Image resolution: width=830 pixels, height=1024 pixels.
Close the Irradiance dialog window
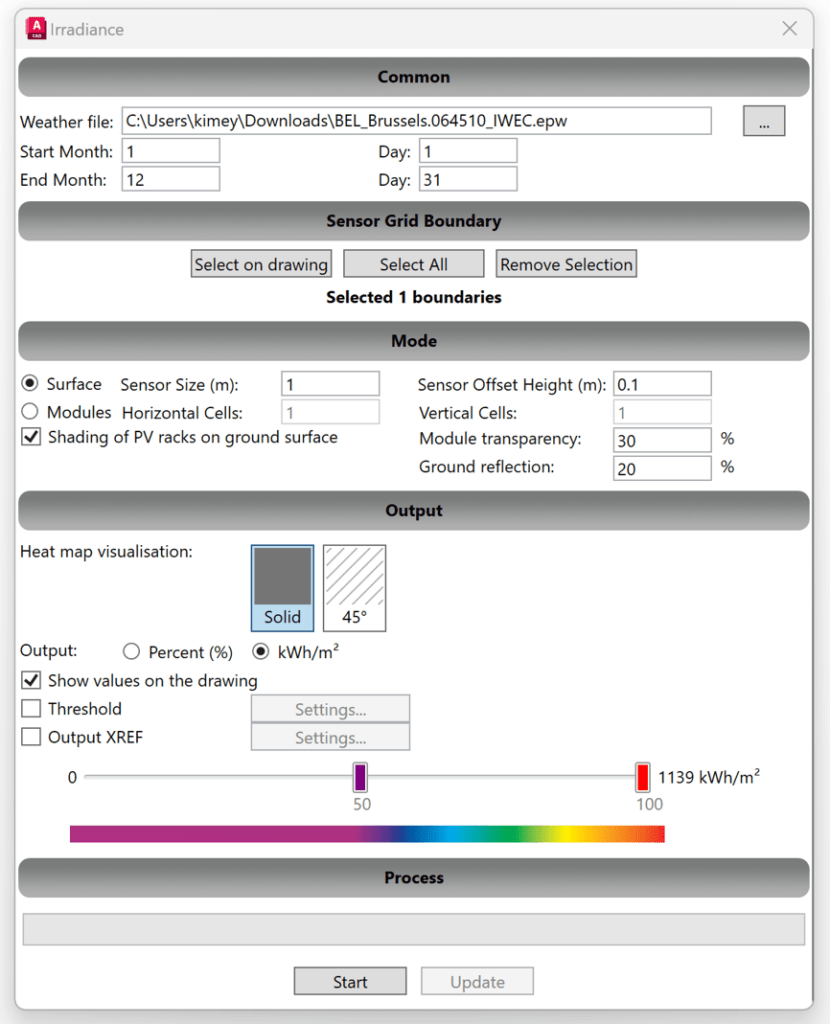(x=790, y=29)
